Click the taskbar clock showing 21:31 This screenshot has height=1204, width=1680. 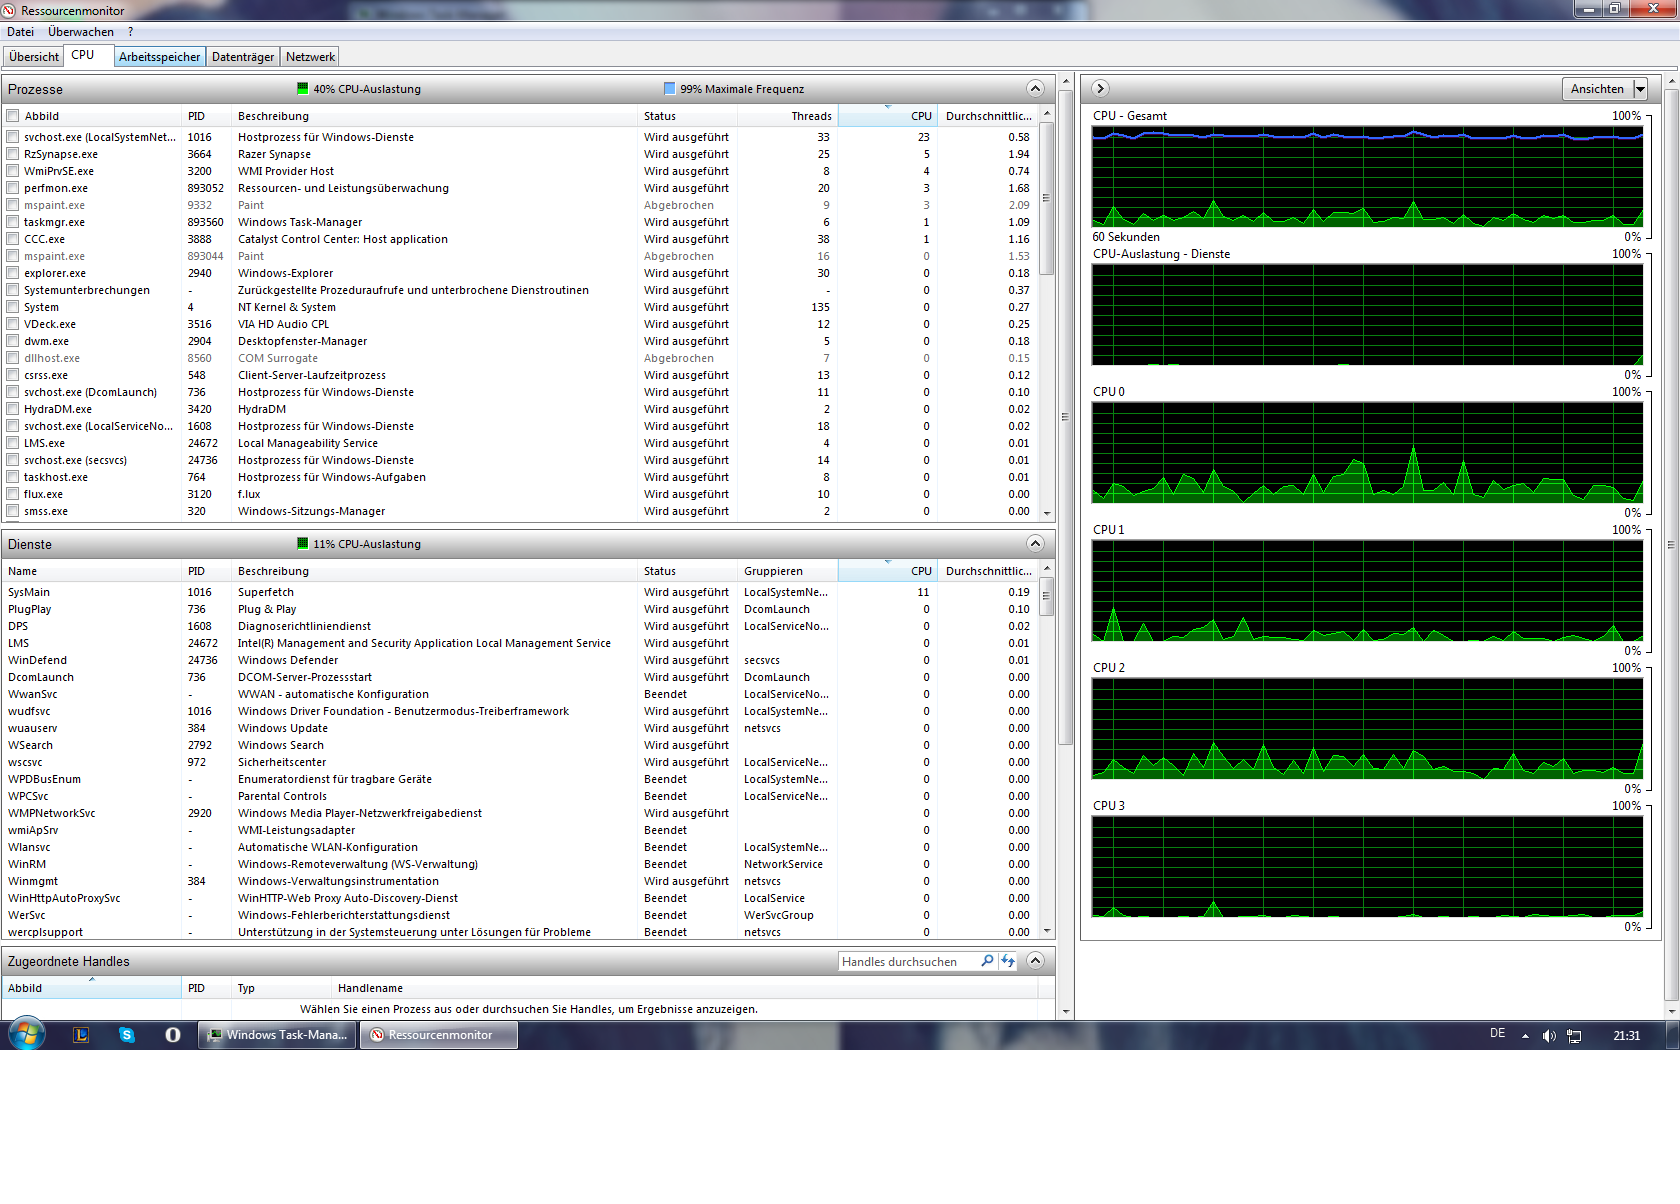1626,1036
